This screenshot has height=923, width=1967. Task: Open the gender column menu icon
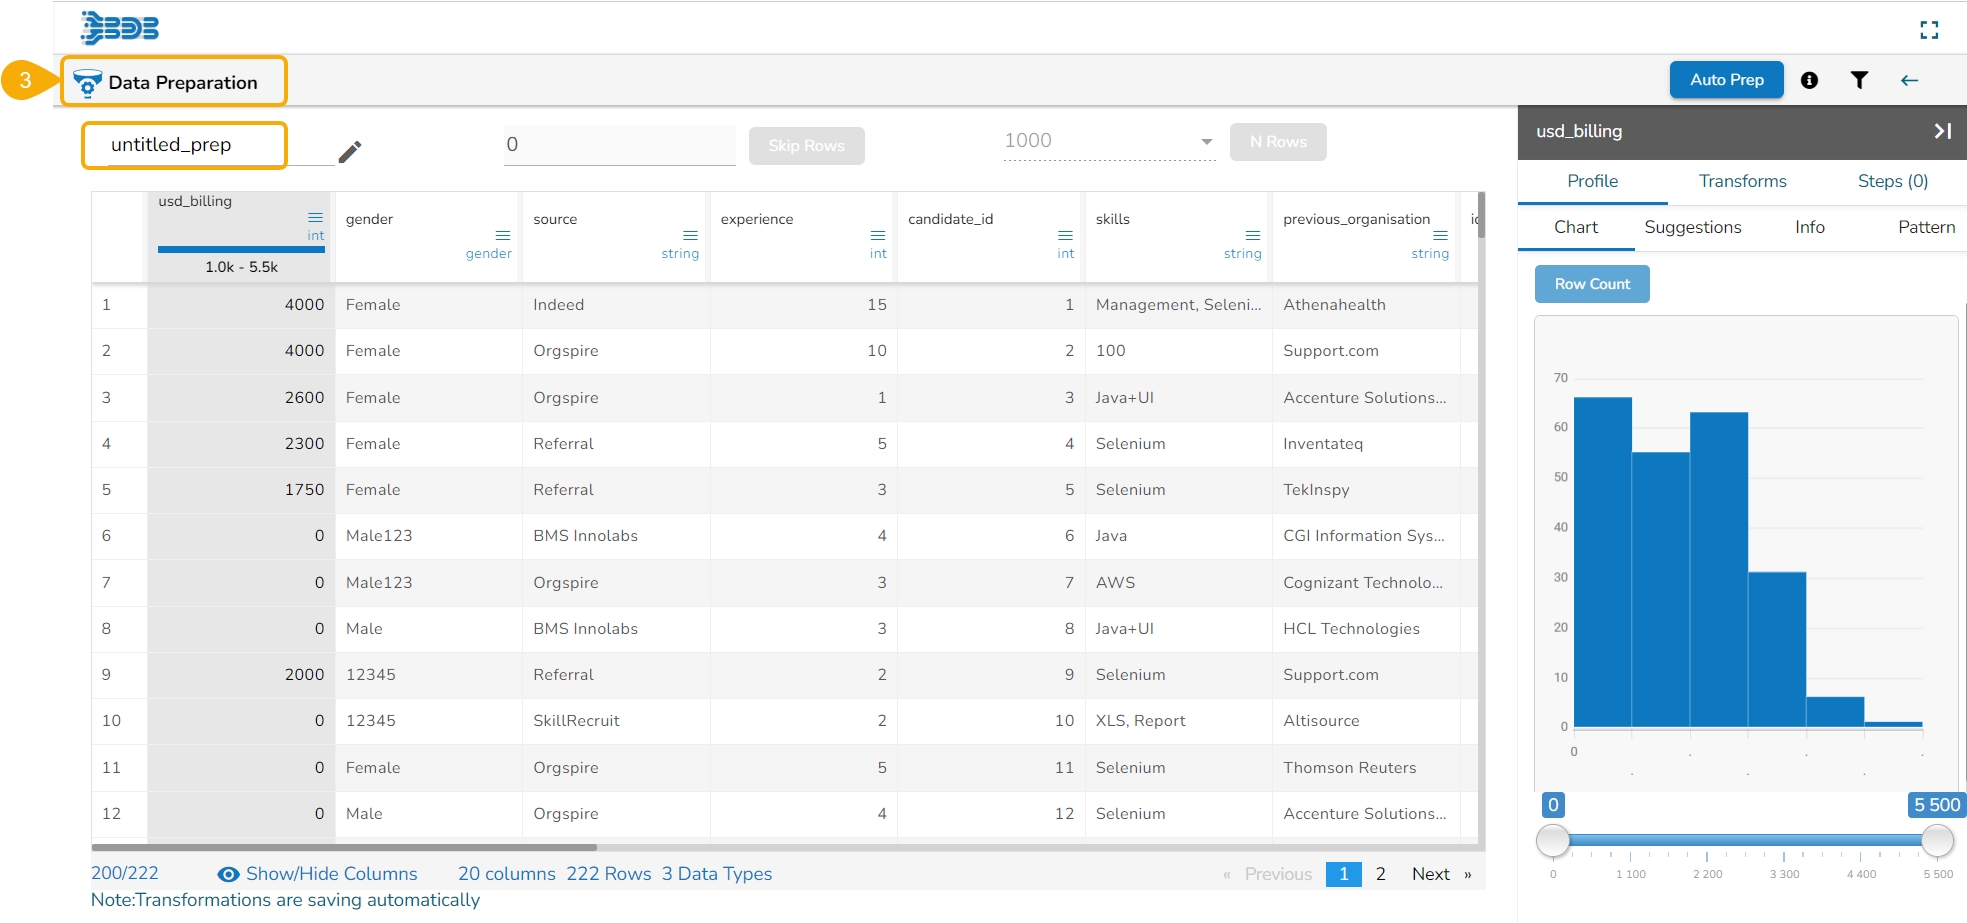point(503,235)
